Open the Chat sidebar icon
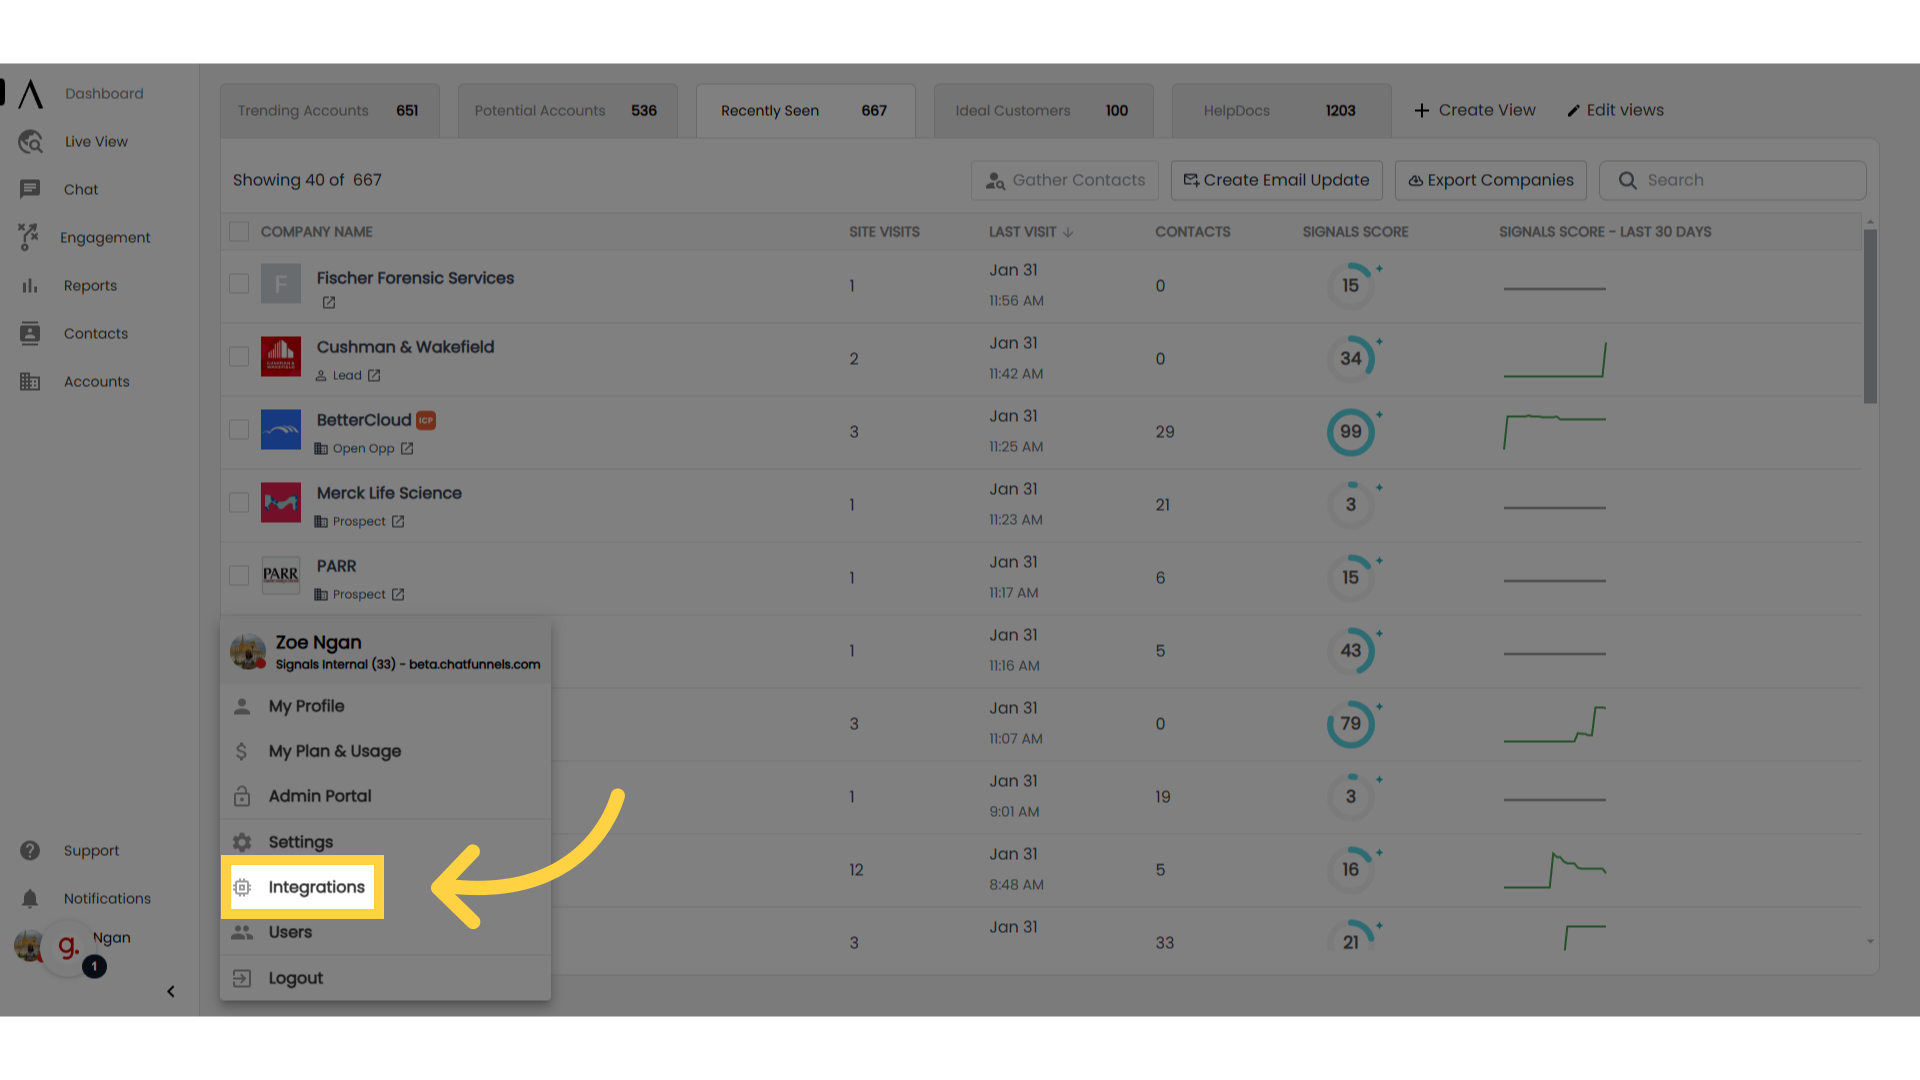The image size is (1920, 1080). (30, 189)
